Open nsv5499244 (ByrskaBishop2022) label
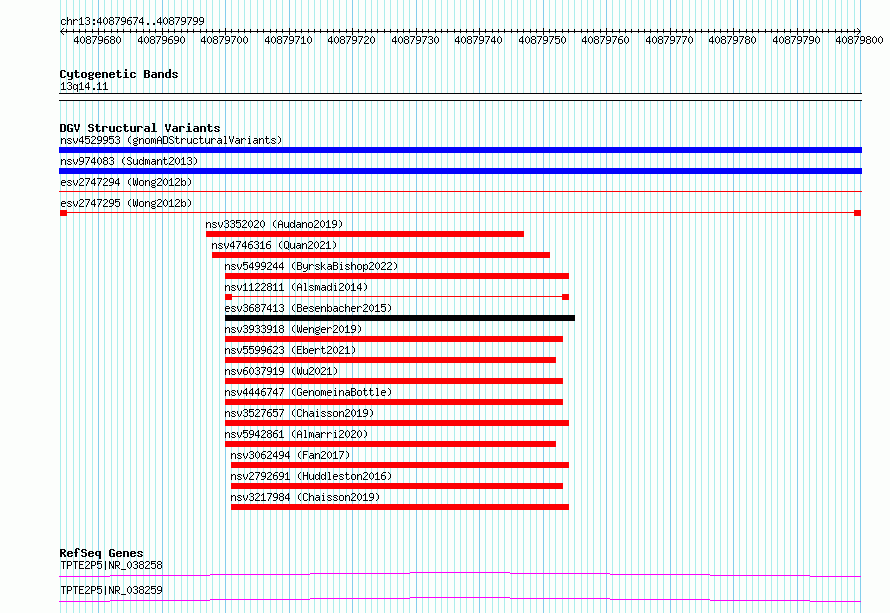This screenshot has height=613, width=890. pyautogui.click(x=311, y=266)
